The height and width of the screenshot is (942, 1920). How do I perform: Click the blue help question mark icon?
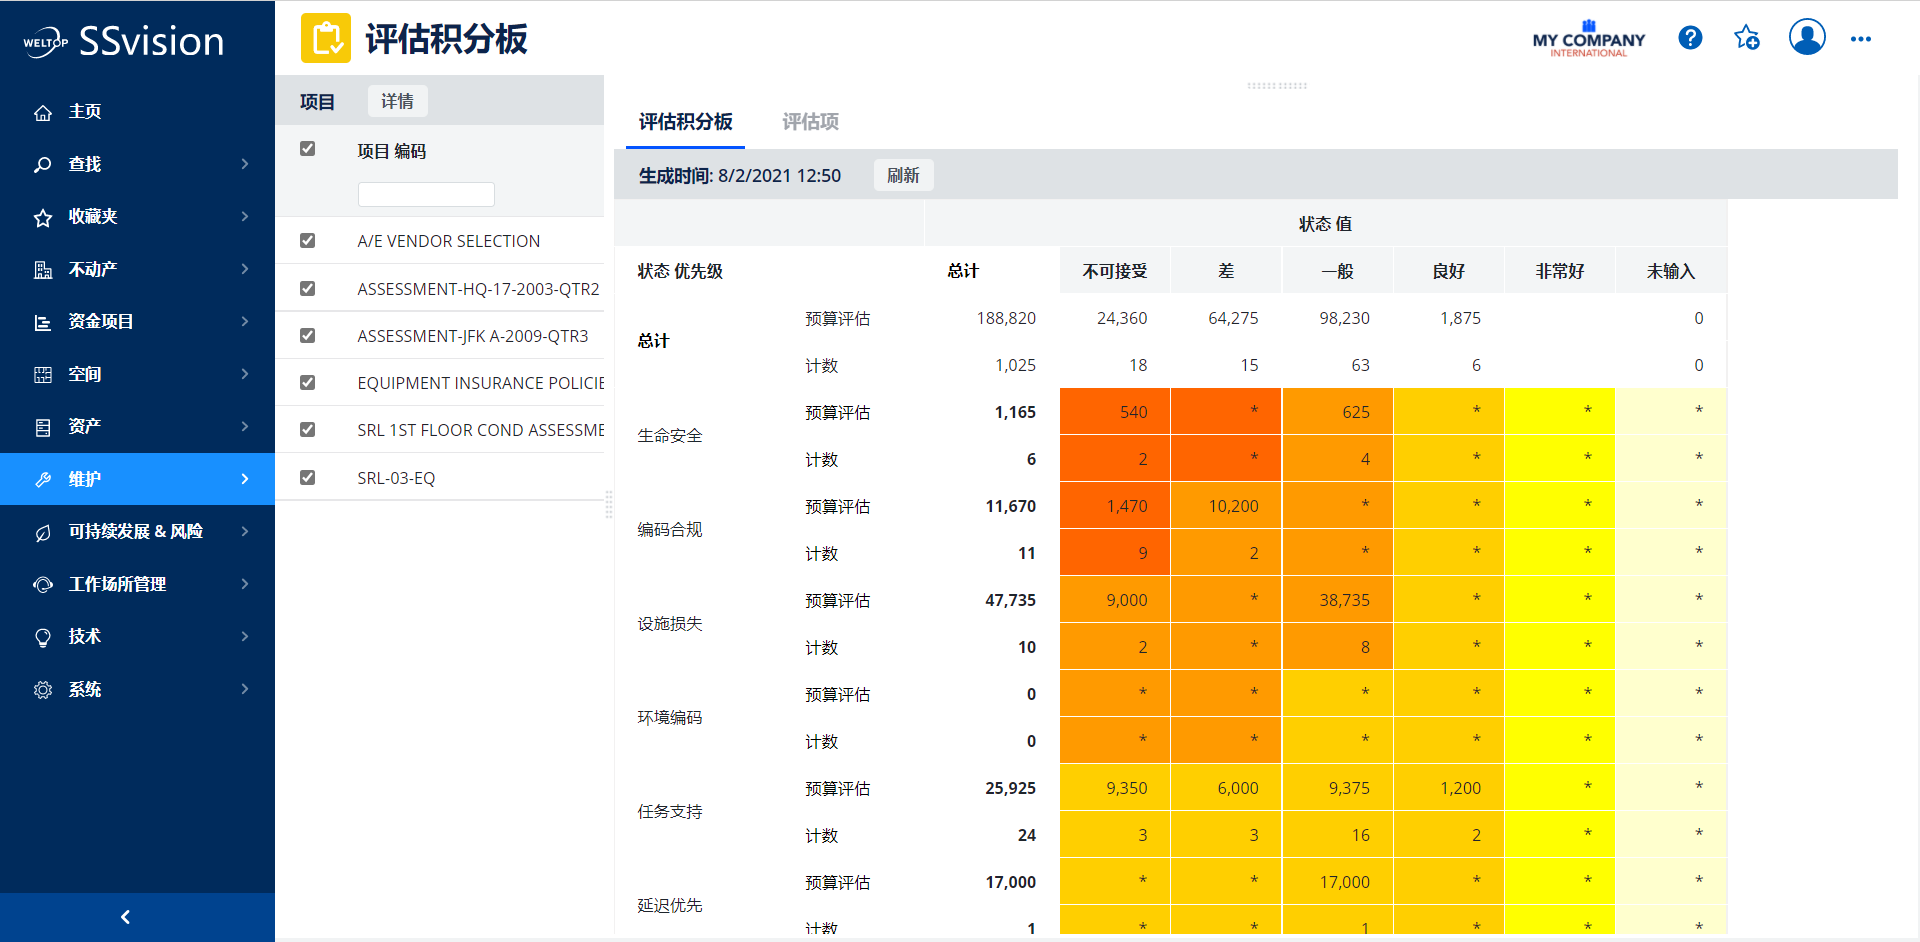(x=1690, y=38)
